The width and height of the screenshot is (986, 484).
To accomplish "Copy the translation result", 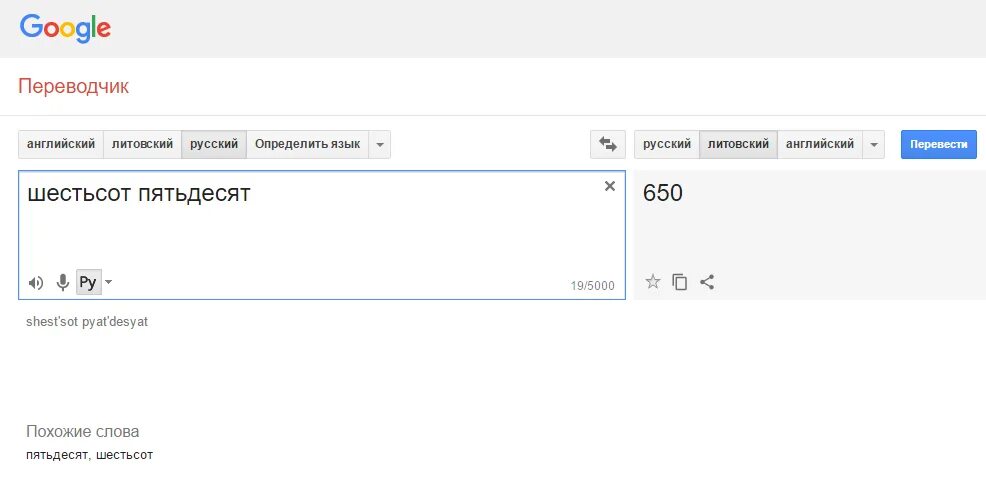I will [680, 282].
